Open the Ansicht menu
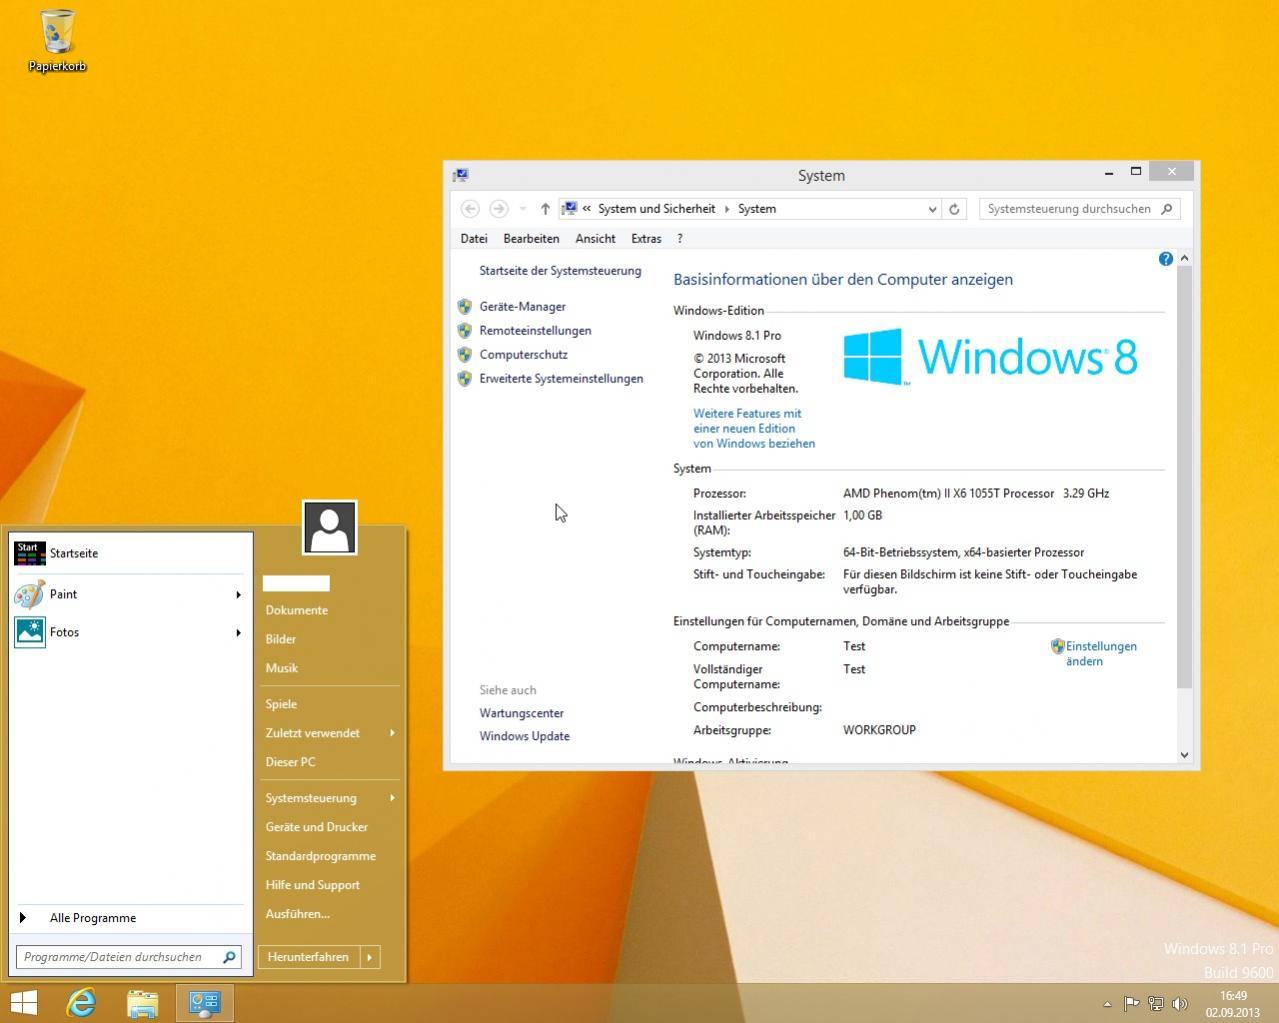This screenshot has width=1279, height=1023. (x=595, y=239)
